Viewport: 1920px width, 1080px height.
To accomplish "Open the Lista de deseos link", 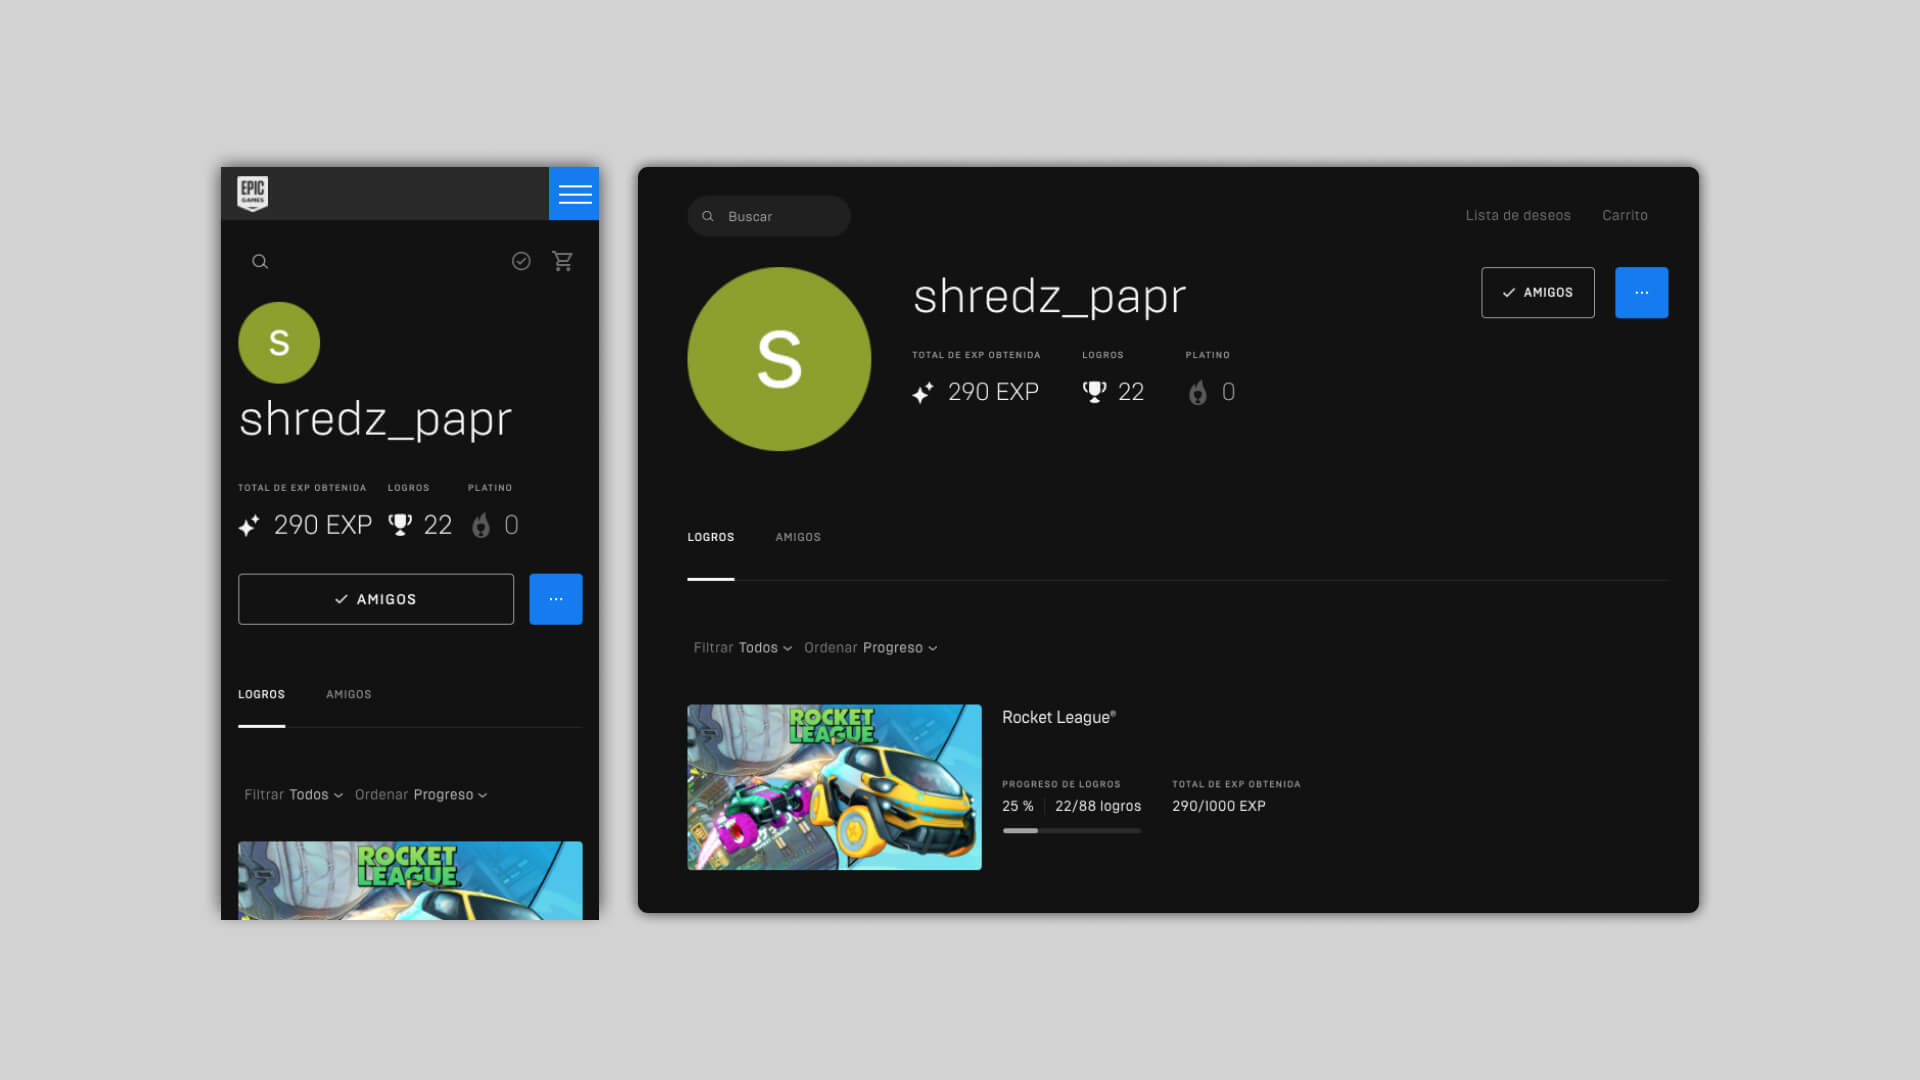I will 1518,215.
